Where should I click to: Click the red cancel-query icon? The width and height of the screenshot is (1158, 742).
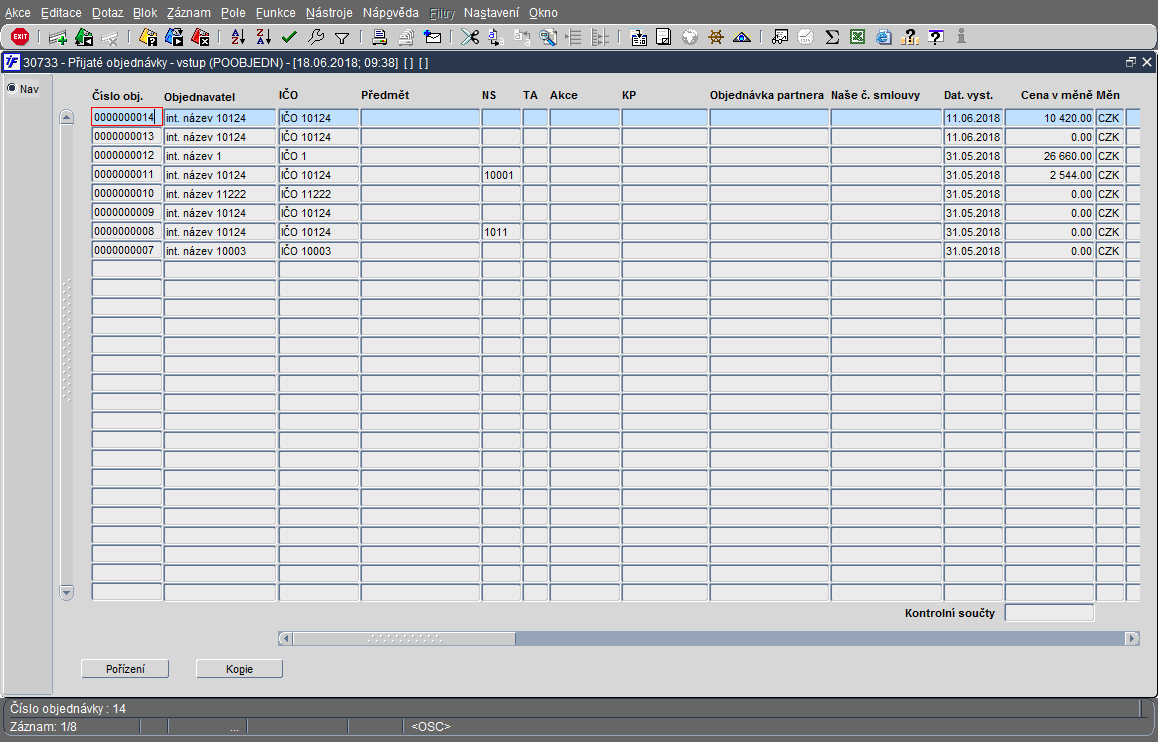[200, 37]
